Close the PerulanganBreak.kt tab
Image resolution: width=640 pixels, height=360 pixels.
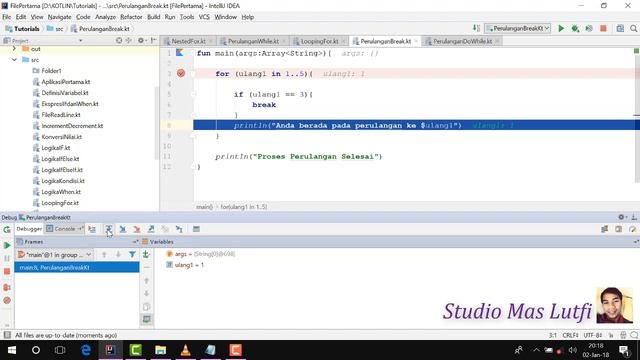coord(416,41)
